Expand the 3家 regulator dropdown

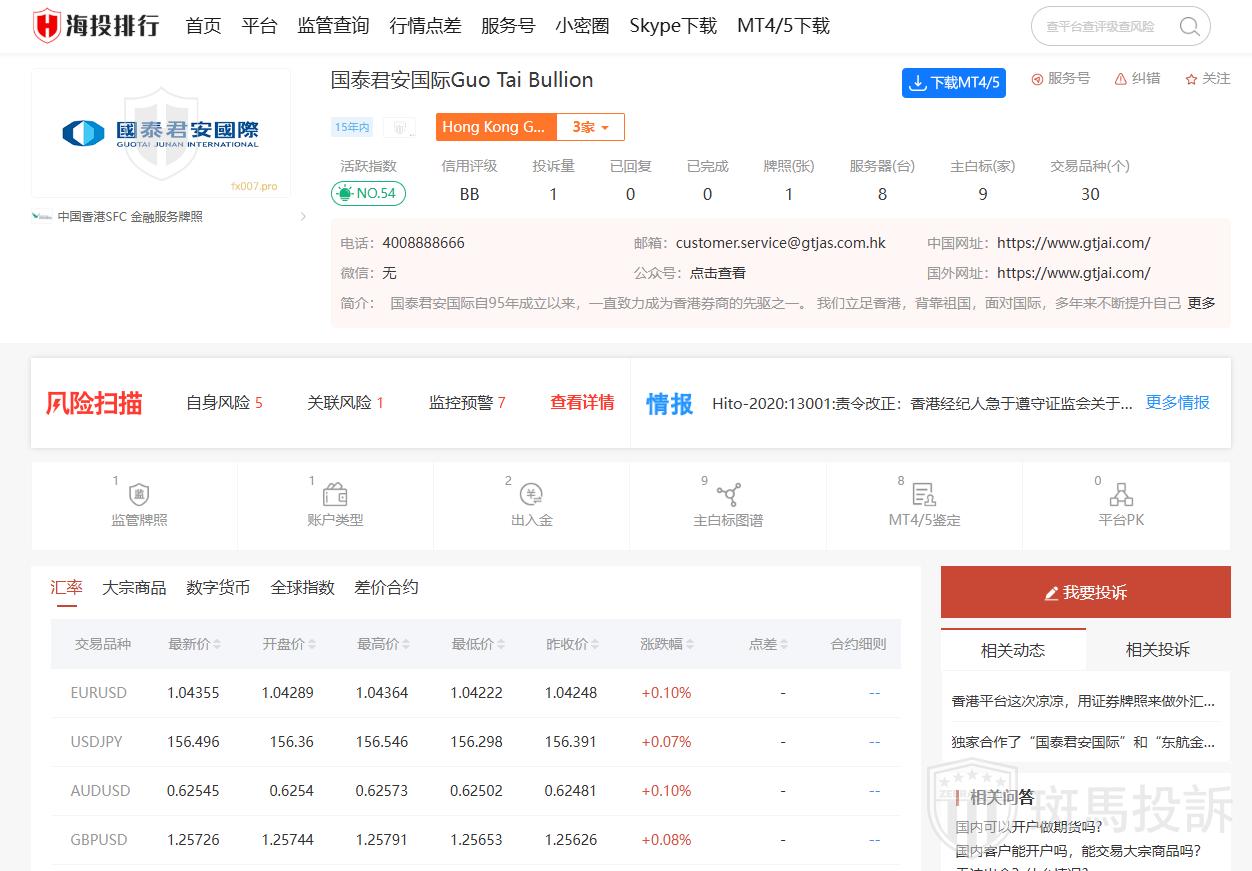click(590, 127)
